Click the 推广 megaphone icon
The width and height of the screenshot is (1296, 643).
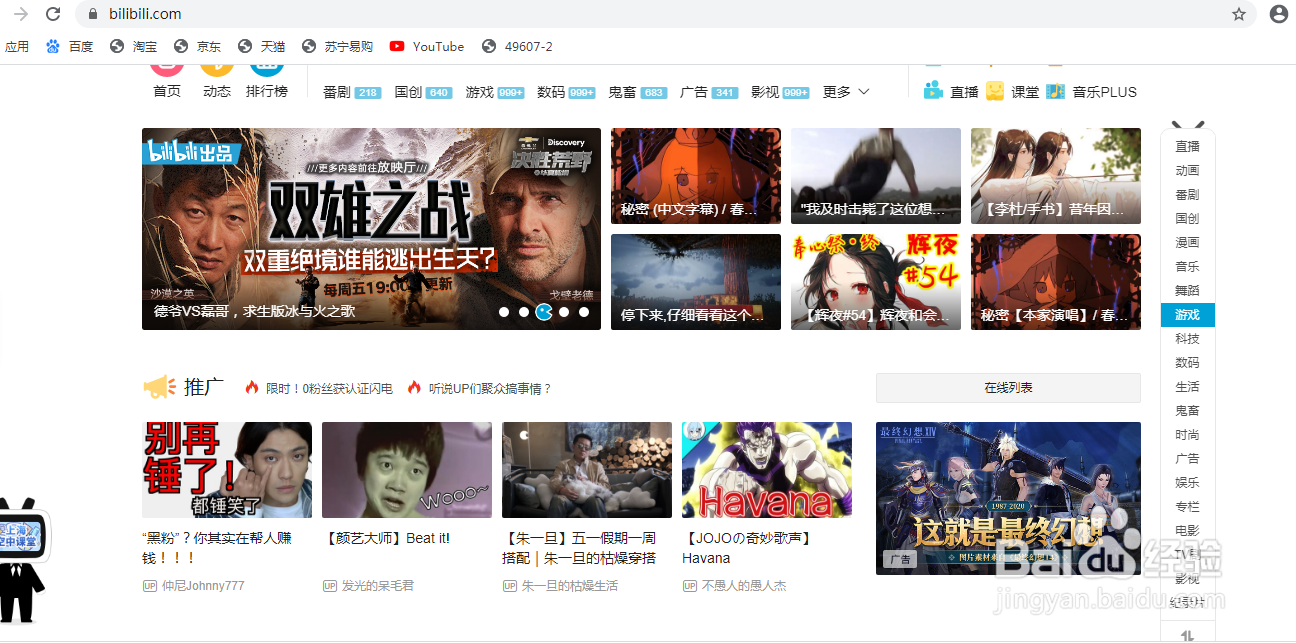pyautogui.click(x=158, y=387)
